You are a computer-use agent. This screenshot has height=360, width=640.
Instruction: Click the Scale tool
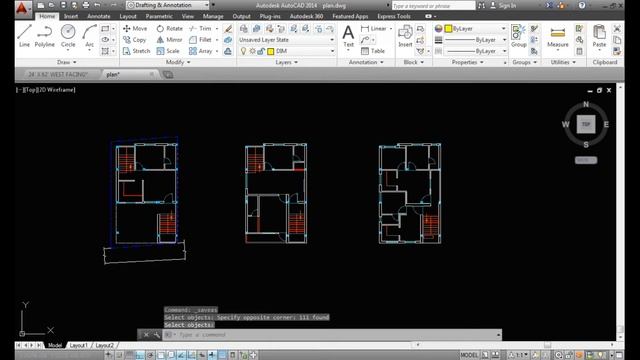click(x=168, y=51)
